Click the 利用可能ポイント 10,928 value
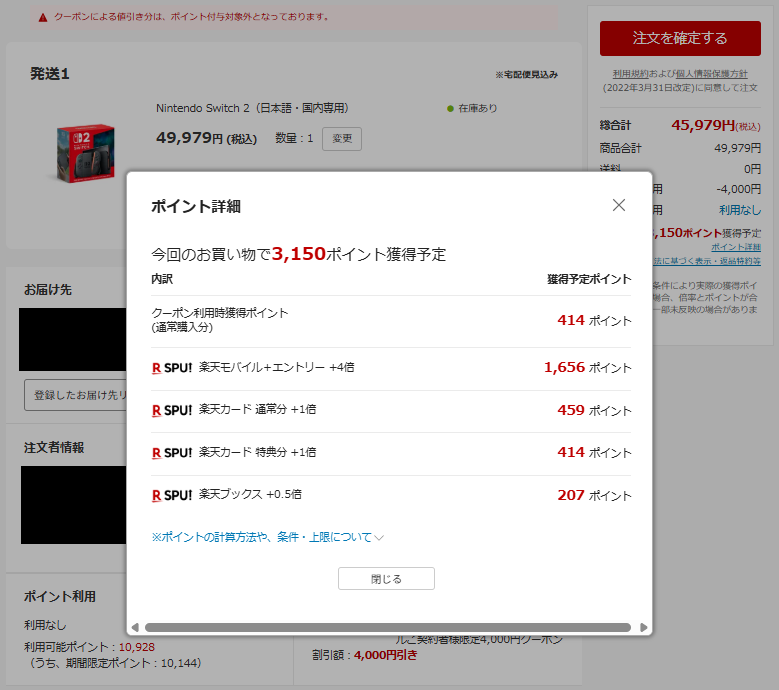This screenshot has width=779, height=690. [137, 647]
